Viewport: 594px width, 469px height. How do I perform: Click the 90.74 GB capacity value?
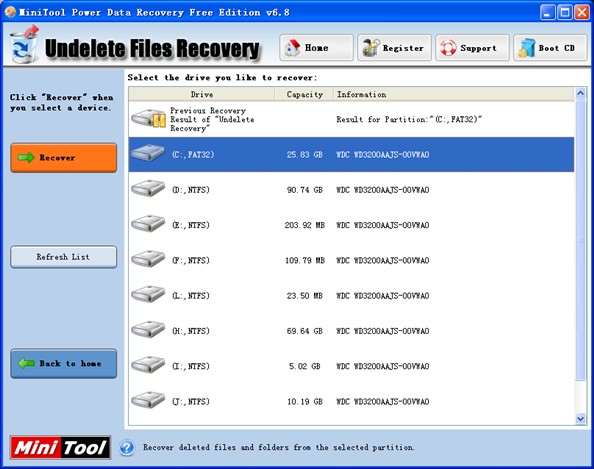(305, 190)
